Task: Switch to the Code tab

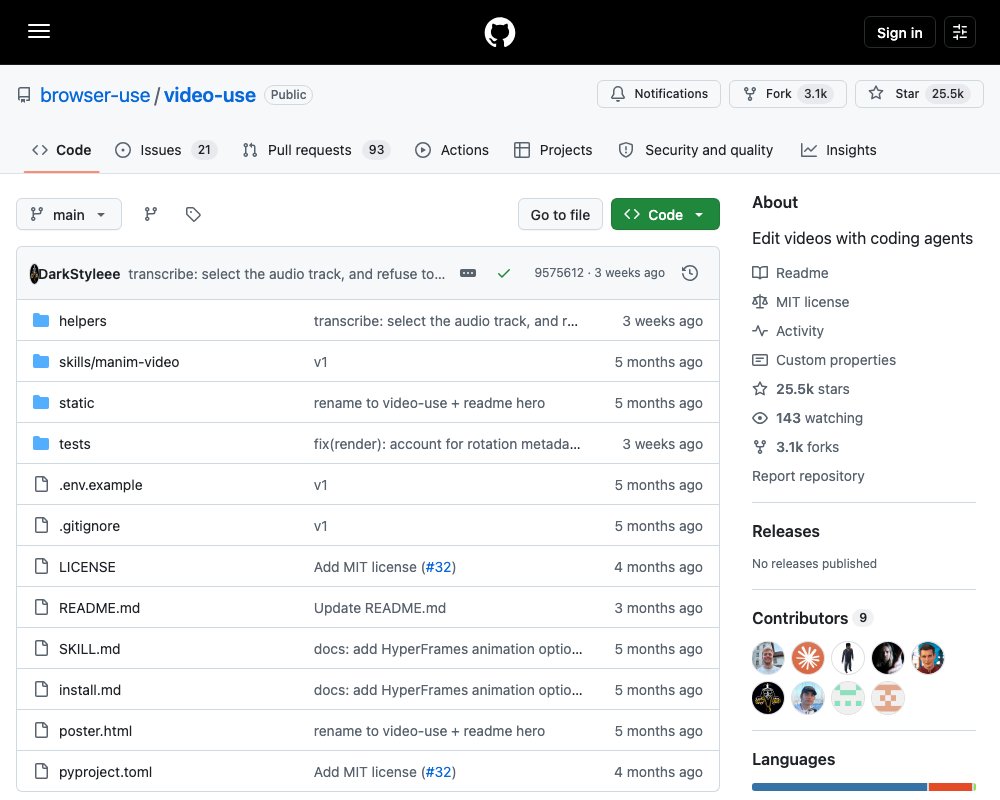Action: click(62, 150)
